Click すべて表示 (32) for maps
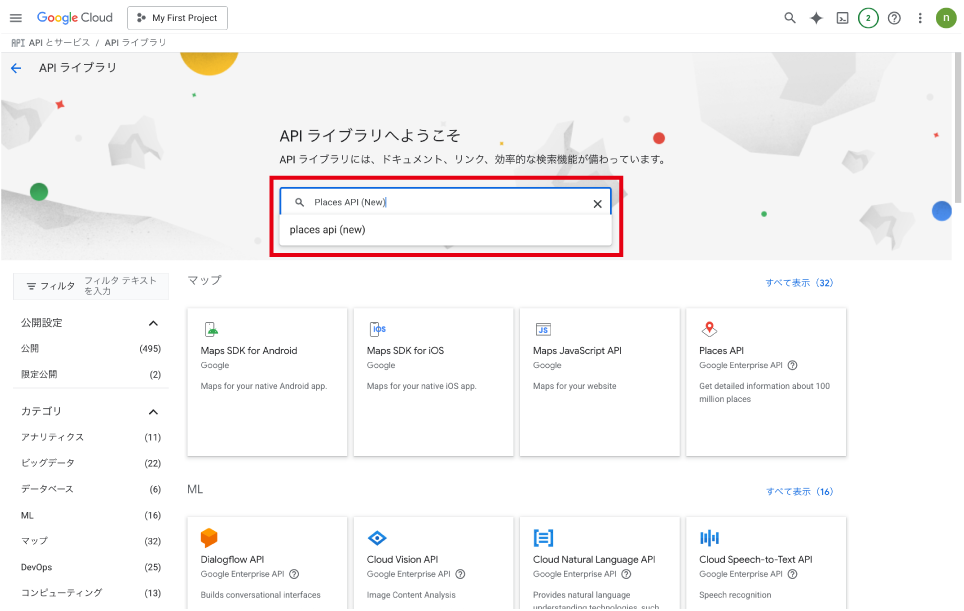964x611 pixels. [799, 283]
